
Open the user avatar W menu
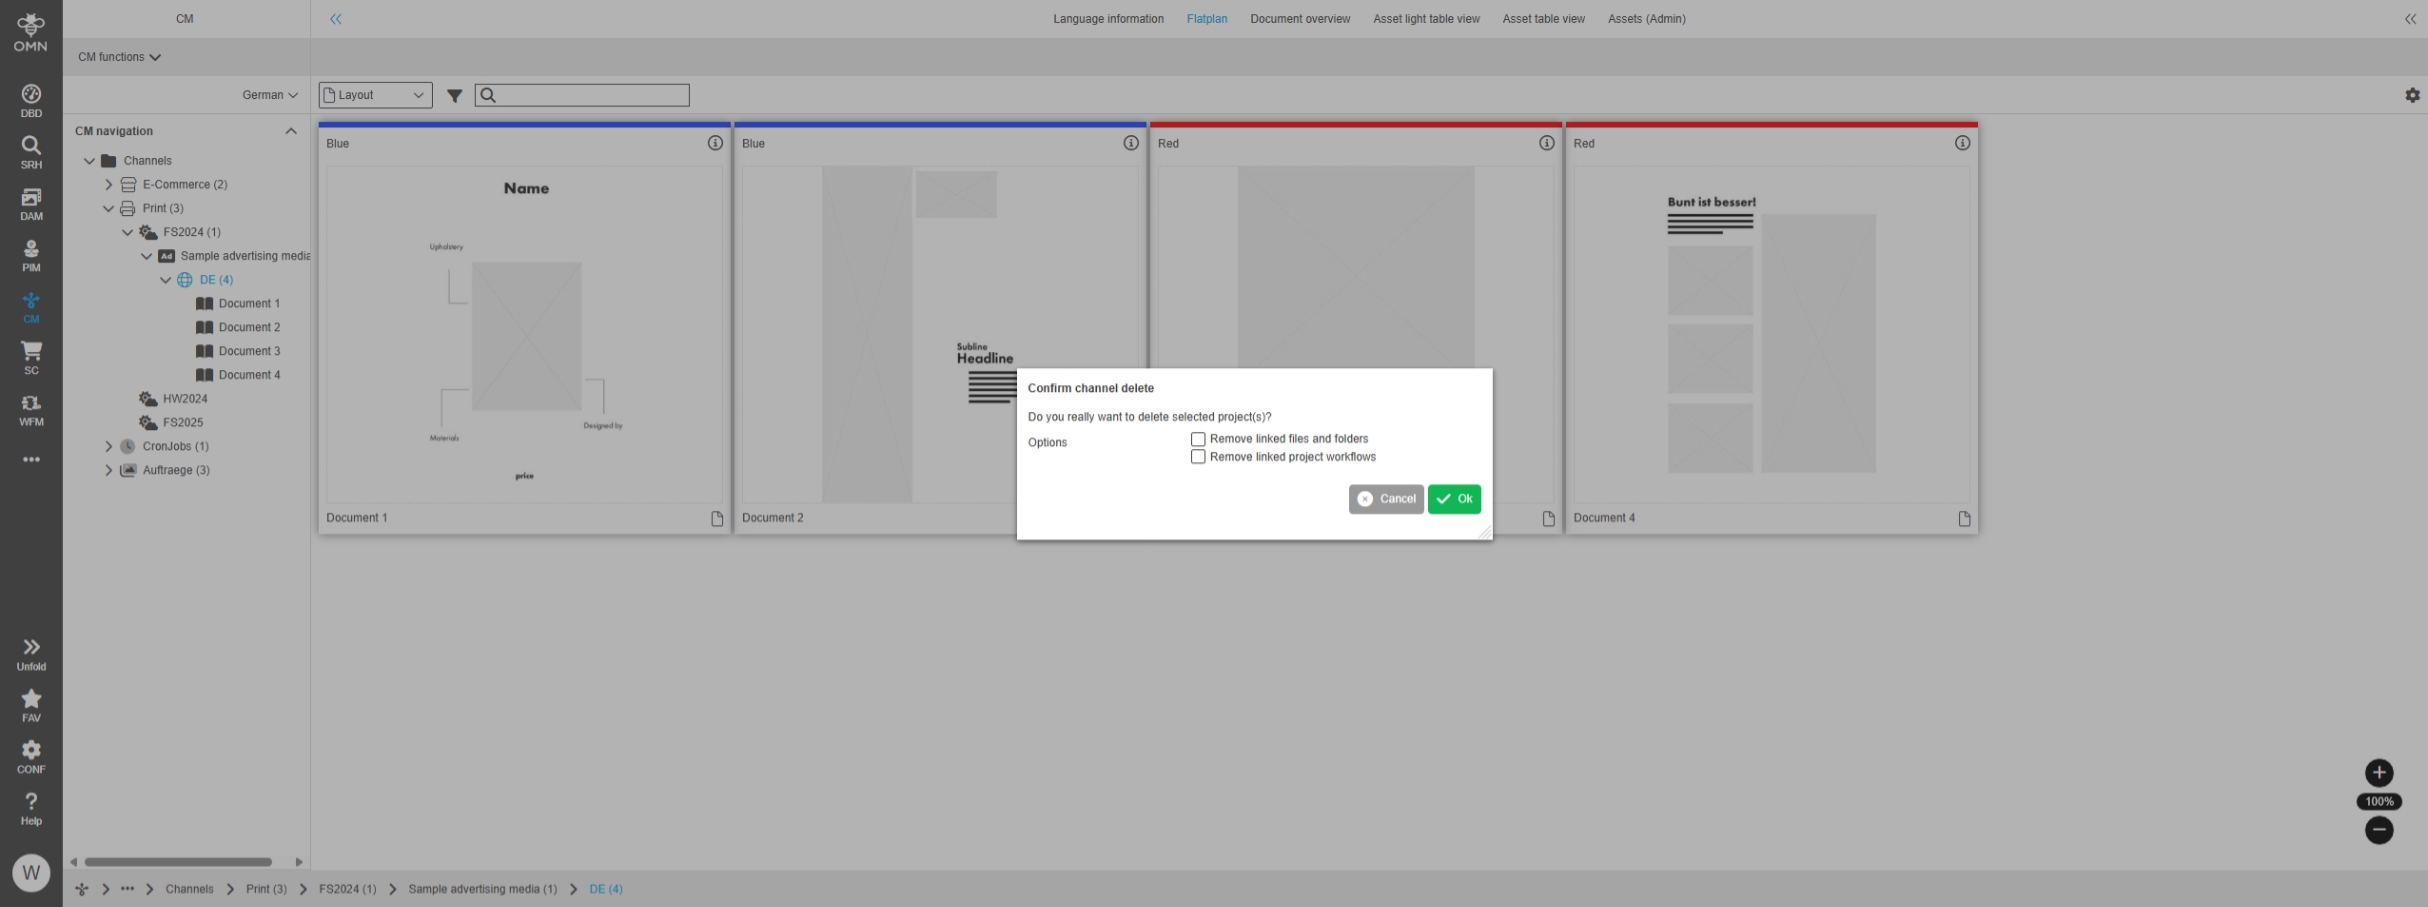point(31,873)
